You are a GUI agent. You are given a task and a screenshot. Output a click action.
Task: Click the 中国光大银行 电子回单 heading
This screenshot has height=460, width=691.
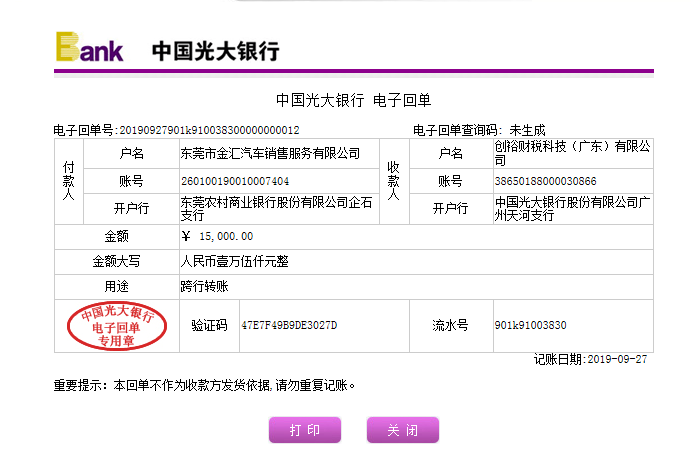[353, 100]
